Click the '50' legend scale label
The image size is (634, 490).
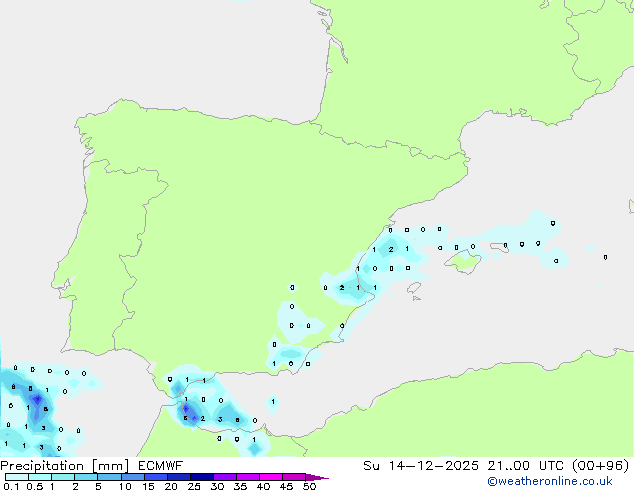click(x=309, y=486)
